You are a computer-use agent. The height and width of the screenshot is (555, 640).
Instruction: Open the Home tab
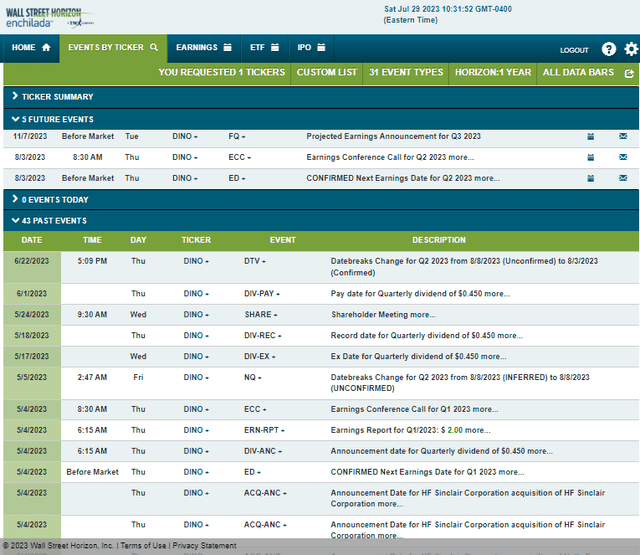coord(31,48)
